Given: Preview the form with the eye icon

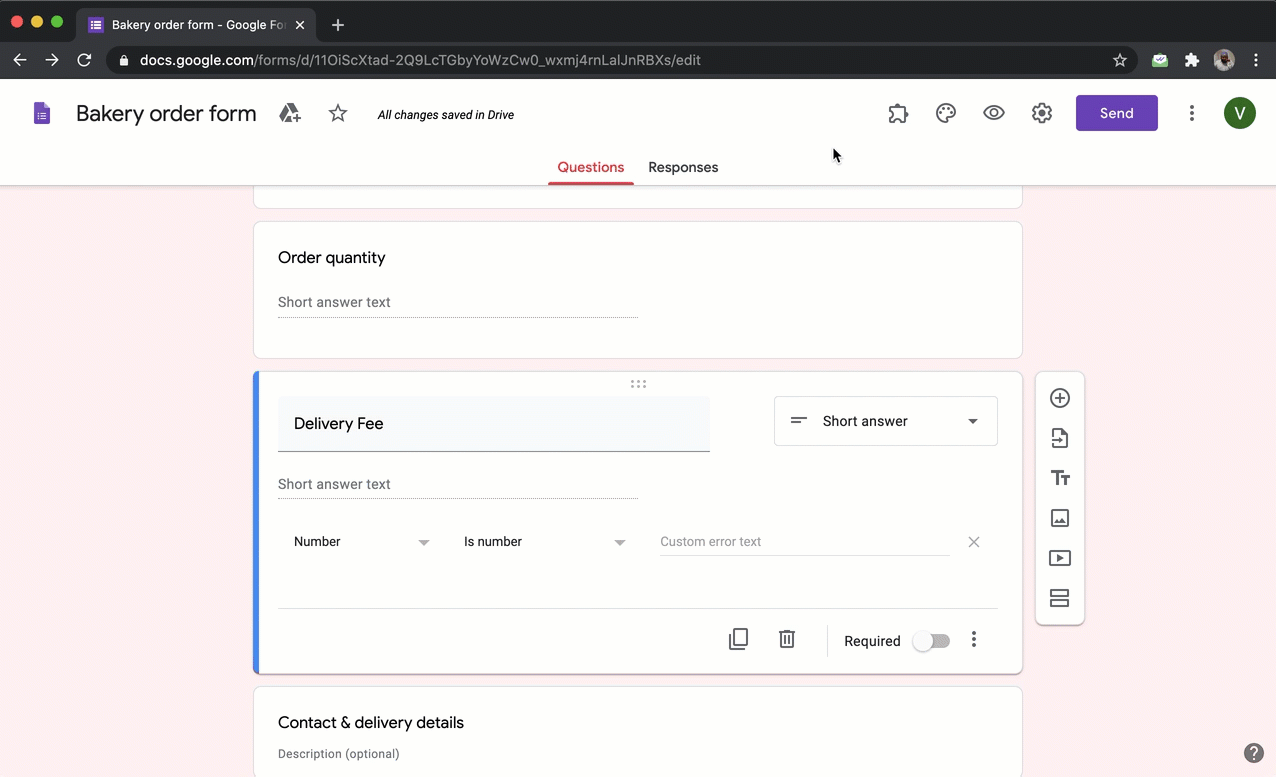Looking at the screenshot, I should pyautogui.click(x=993, y=113).
